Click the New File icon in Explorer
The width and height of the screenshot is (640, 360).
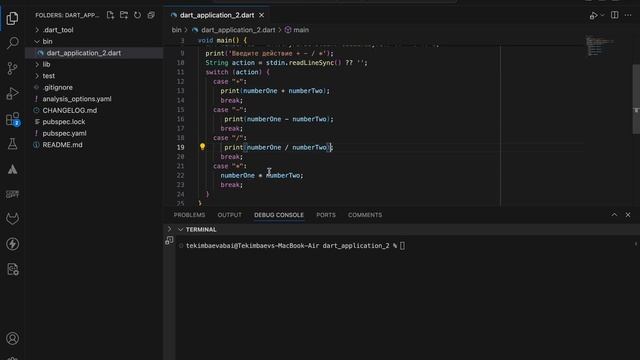[x=110, y=15]
